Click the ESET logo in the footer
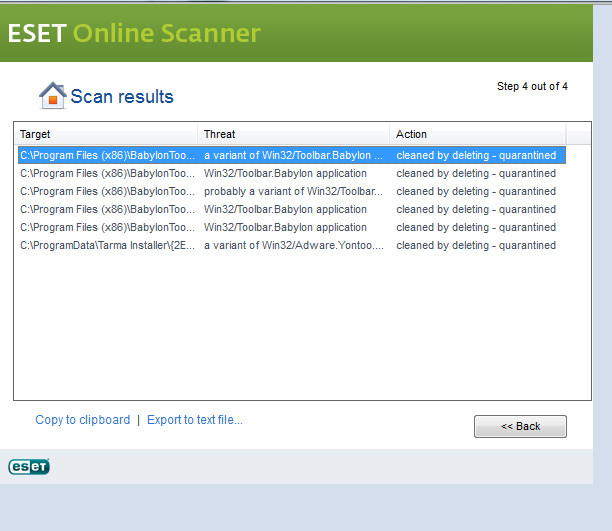Screen dimensions: 612x531 29,466
